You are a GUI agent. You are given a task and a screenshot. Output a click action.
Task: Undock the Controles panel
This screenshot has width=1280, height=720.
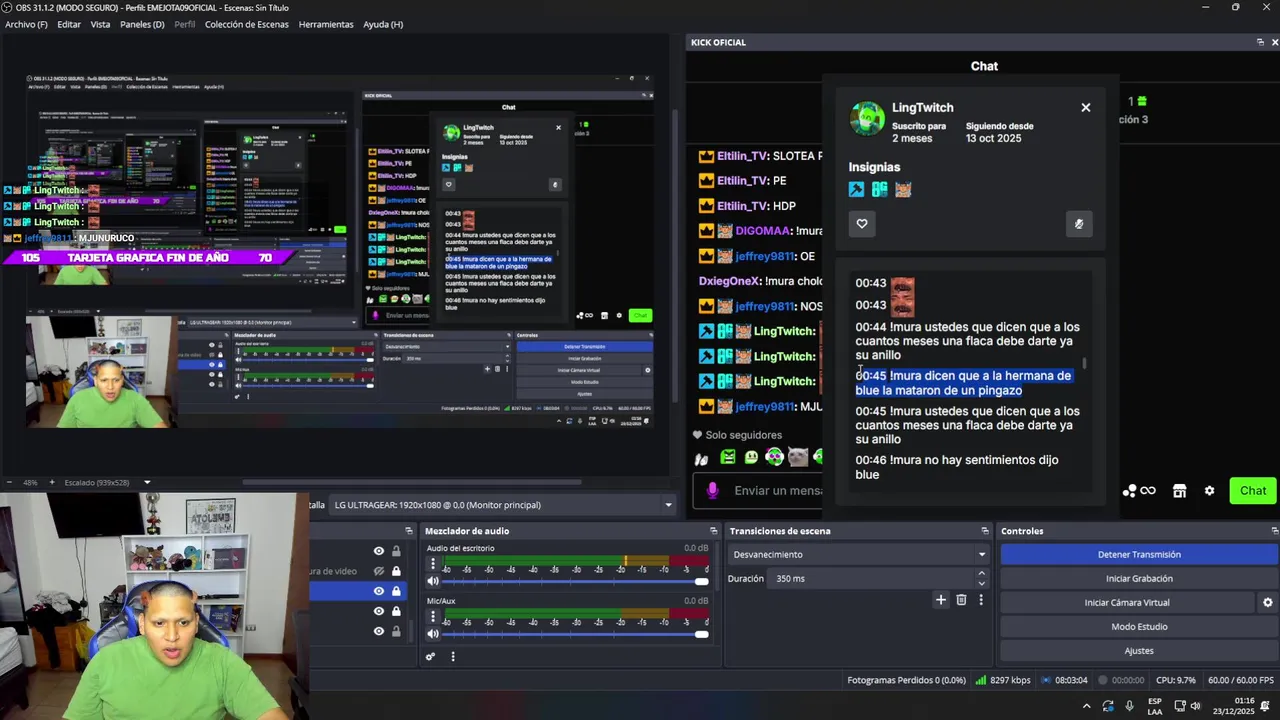(x=1274, y=531)
